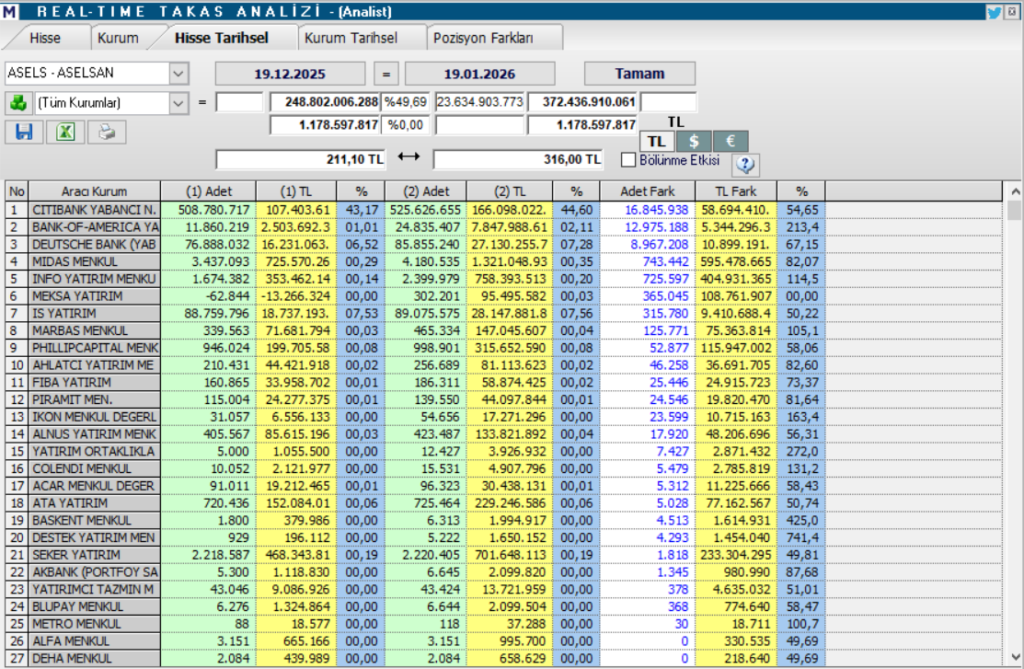
Task: Sort by the Adet Fark column header
Action: (x=647, y=191)
